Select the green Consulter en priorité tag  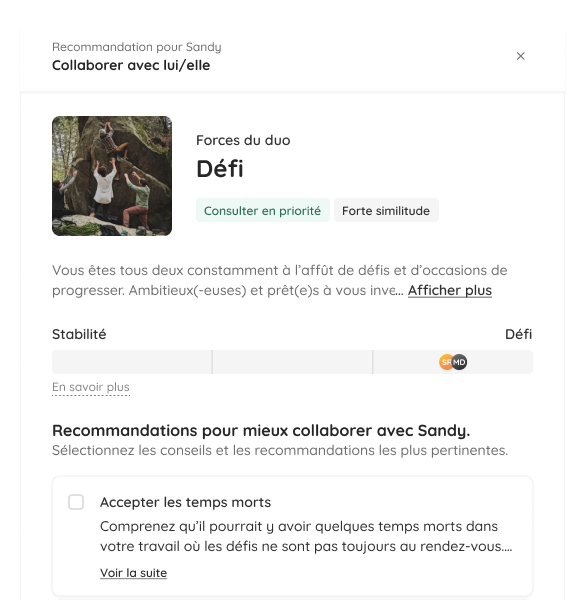(x=262, y=210)
